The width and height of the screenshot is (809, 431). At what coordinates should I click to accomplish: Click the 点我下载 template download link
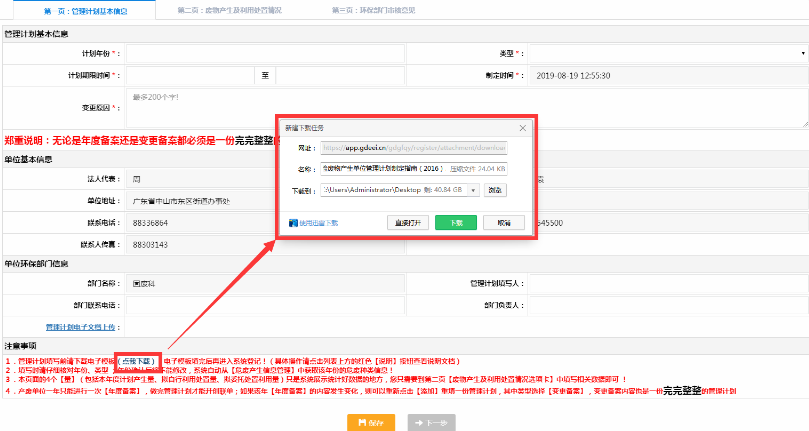137,361
